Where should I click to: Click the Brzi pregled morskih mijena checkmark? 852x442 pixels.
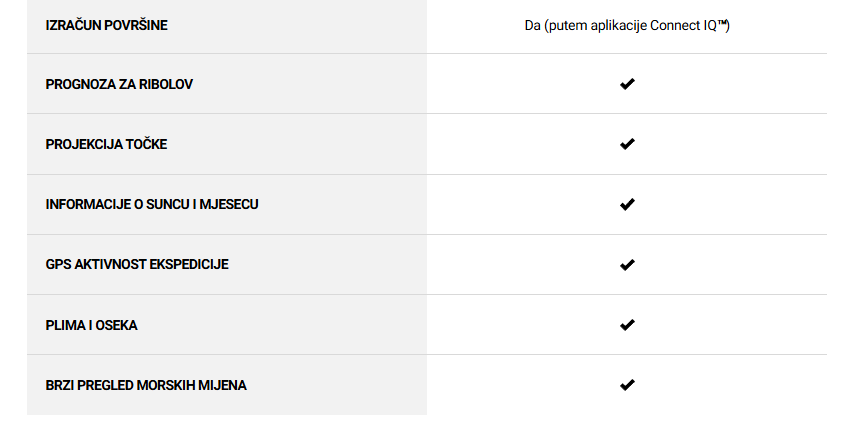pos(627,385)
